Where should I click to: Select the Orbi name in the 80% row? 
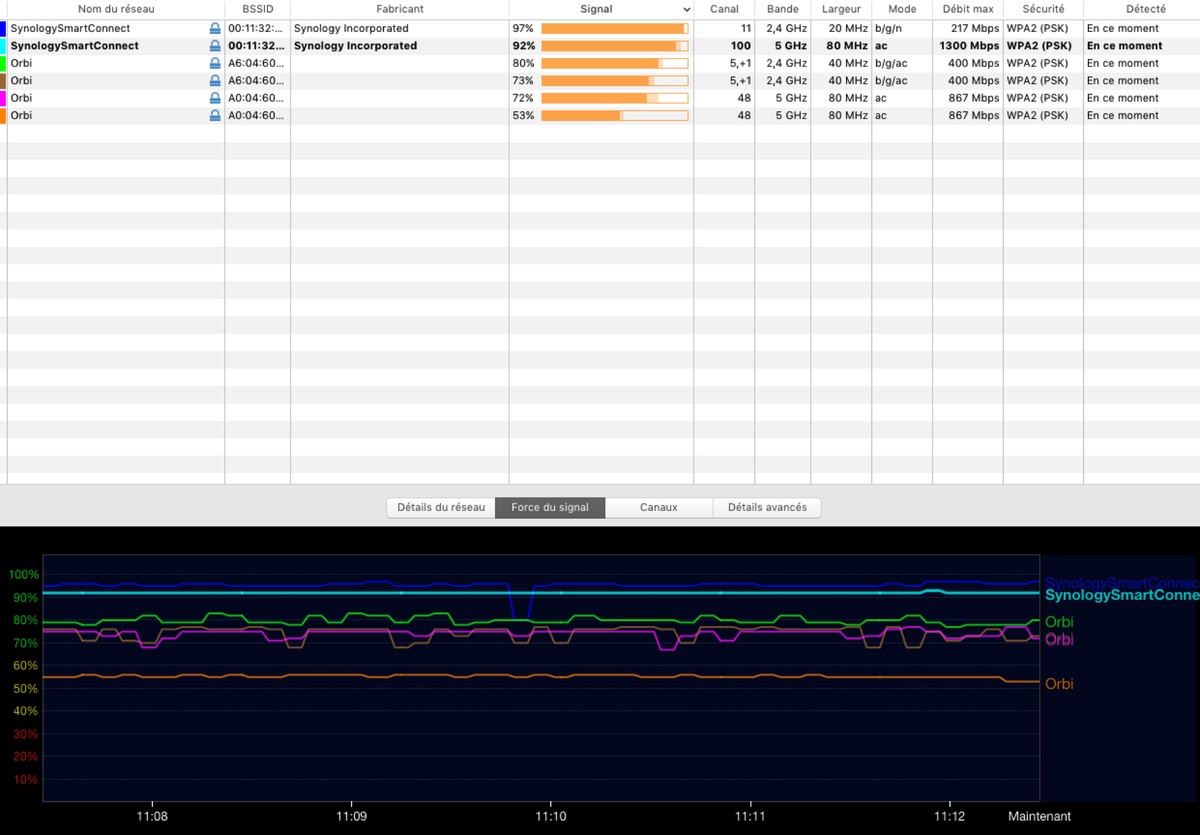[21, 63]
